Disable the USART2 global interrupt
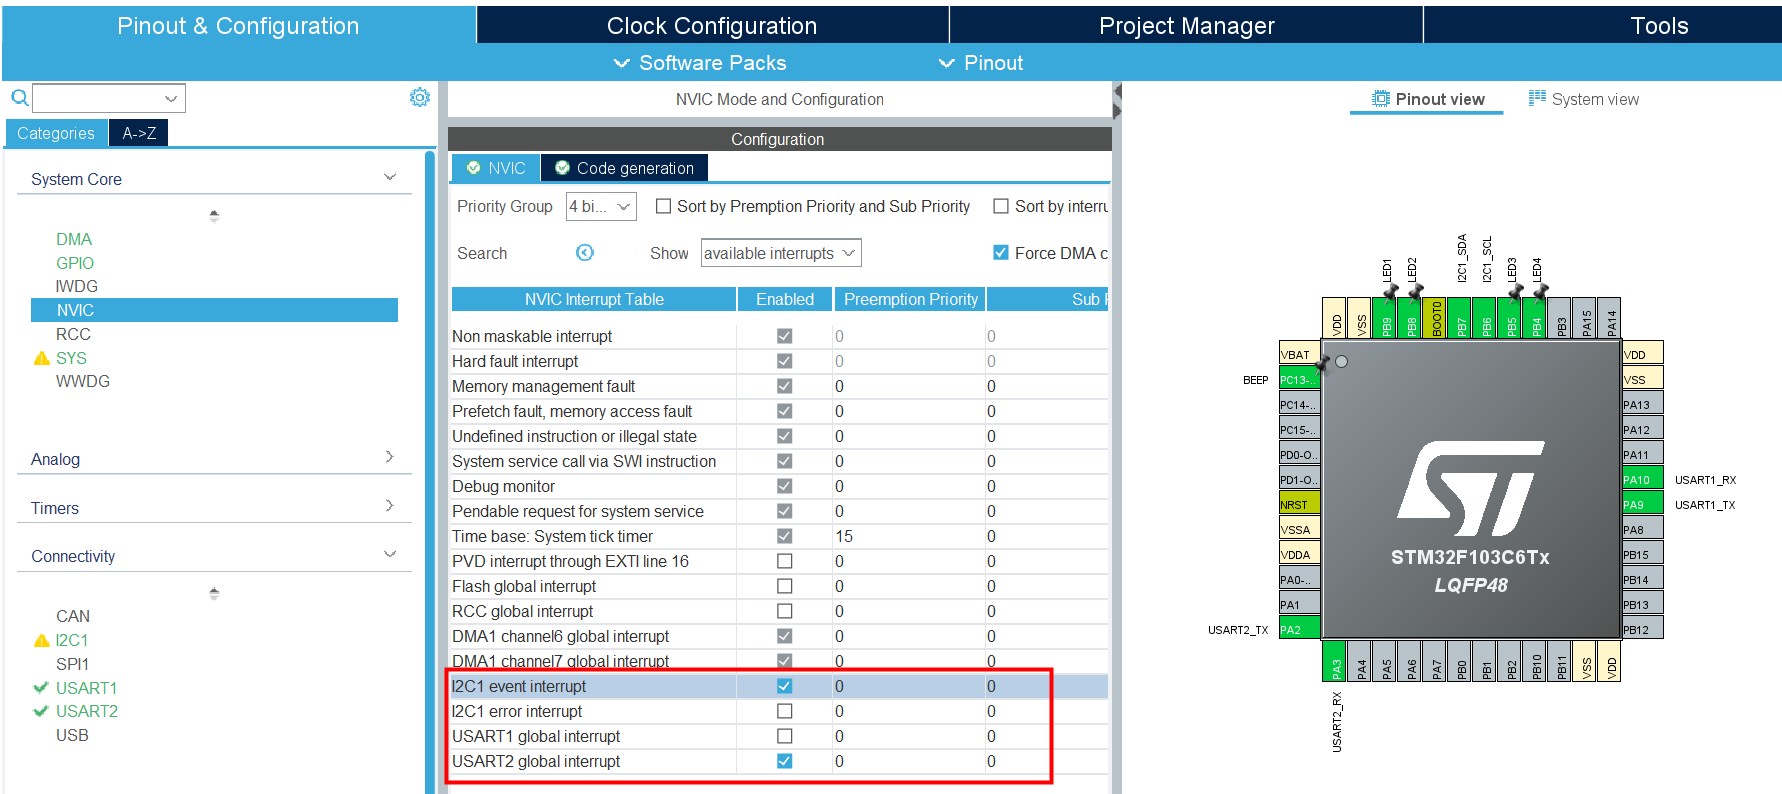1782x794 pixels. click(x=785, y=761)
